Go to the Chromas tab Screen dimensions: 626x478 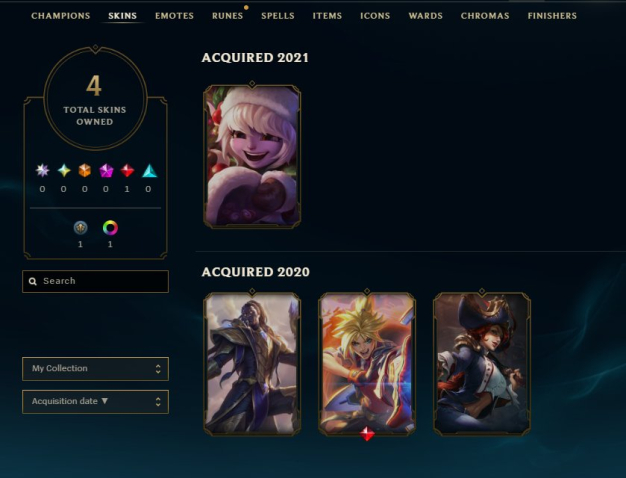485,16
